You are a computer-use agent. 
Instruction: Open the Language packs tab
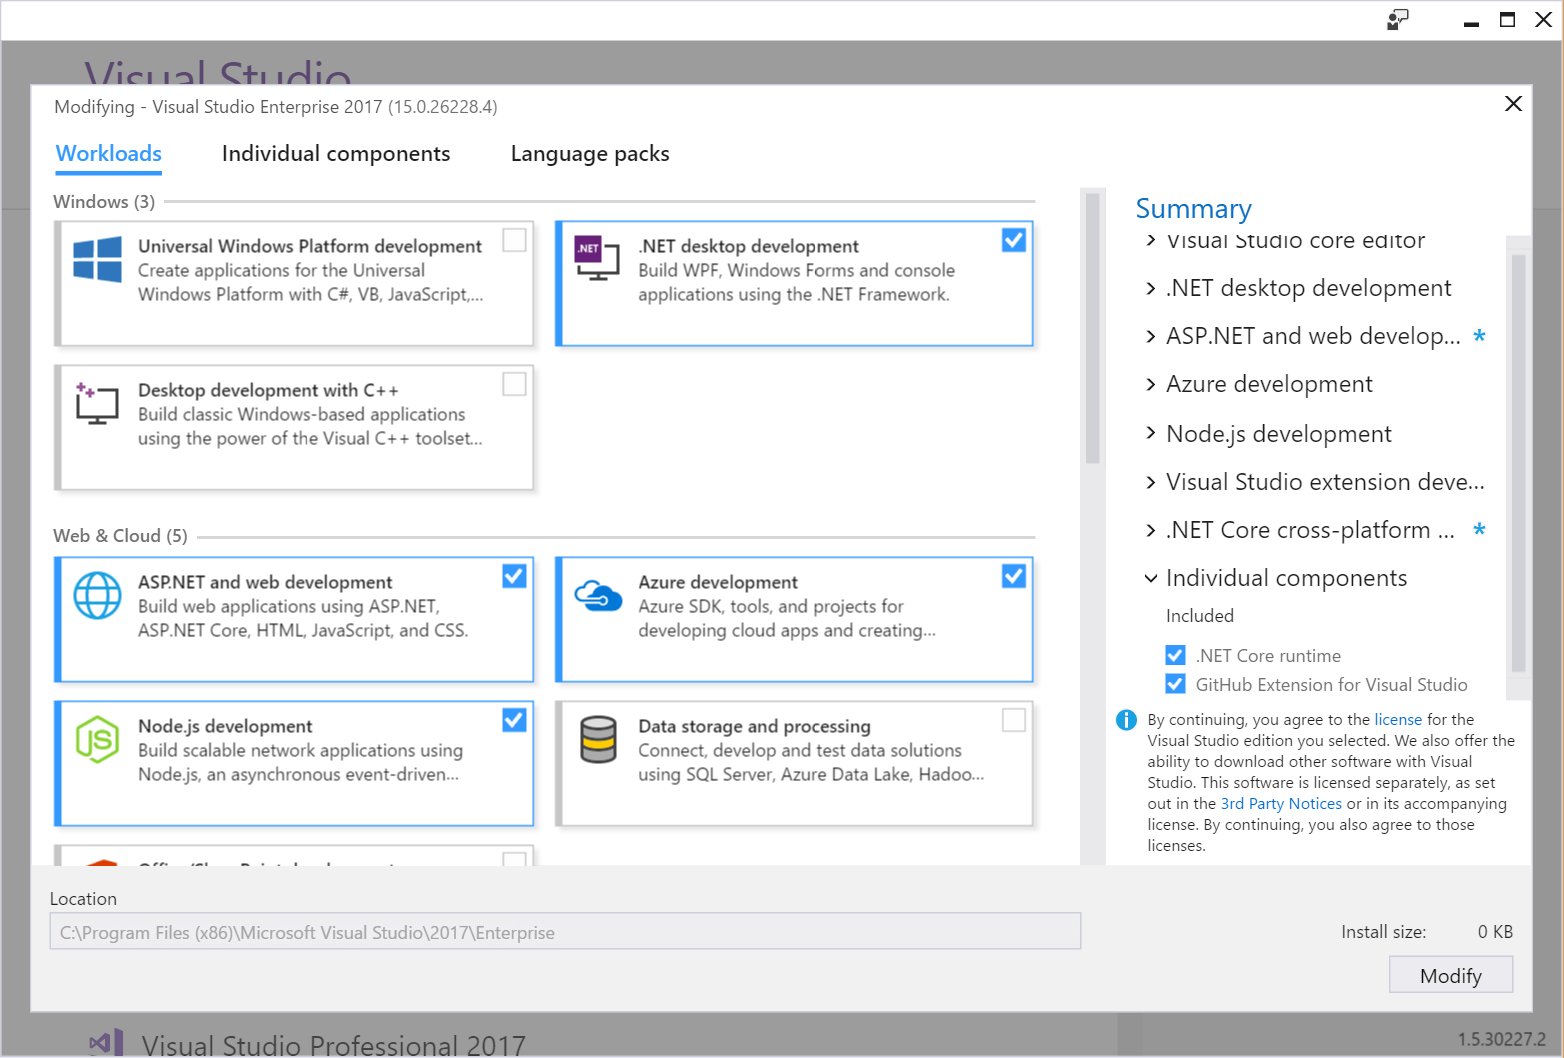(589, 154)
